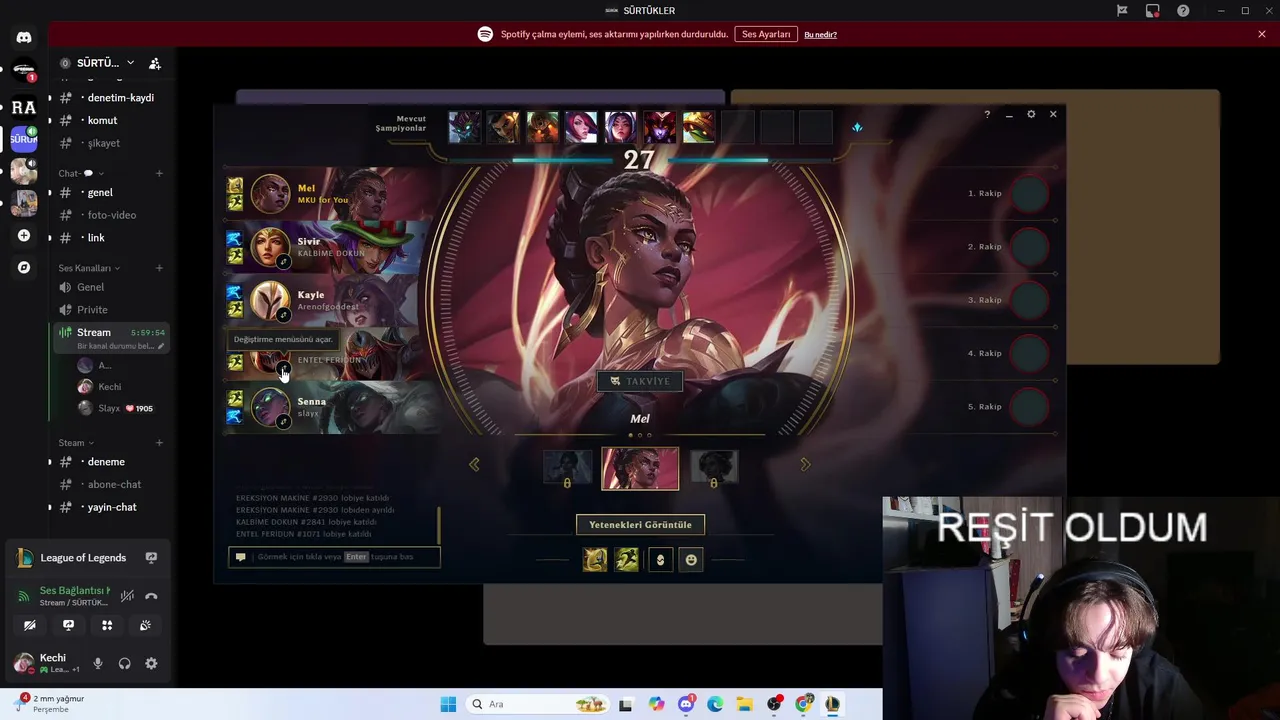Dismiss the Spotify warning banner
The width and height of the screenshot is (1280, 720).
1262,34
